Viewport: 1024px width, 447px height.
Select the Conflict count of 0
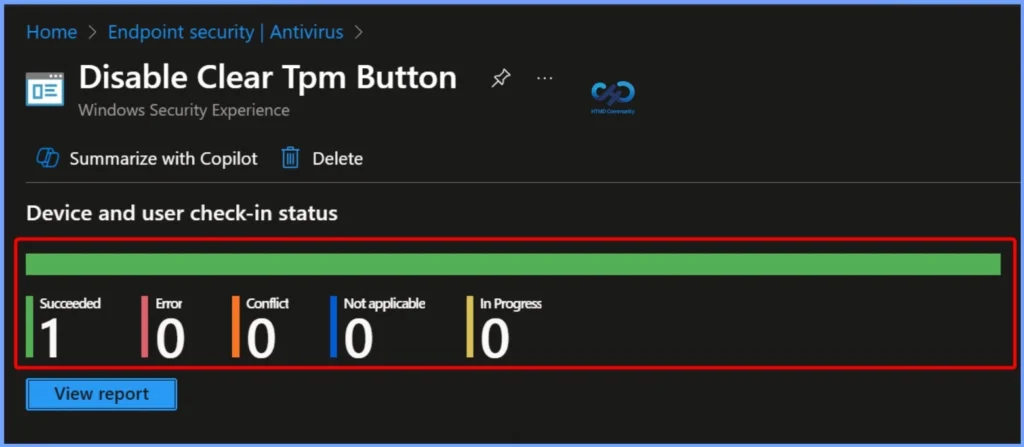(x=261, y=339)
